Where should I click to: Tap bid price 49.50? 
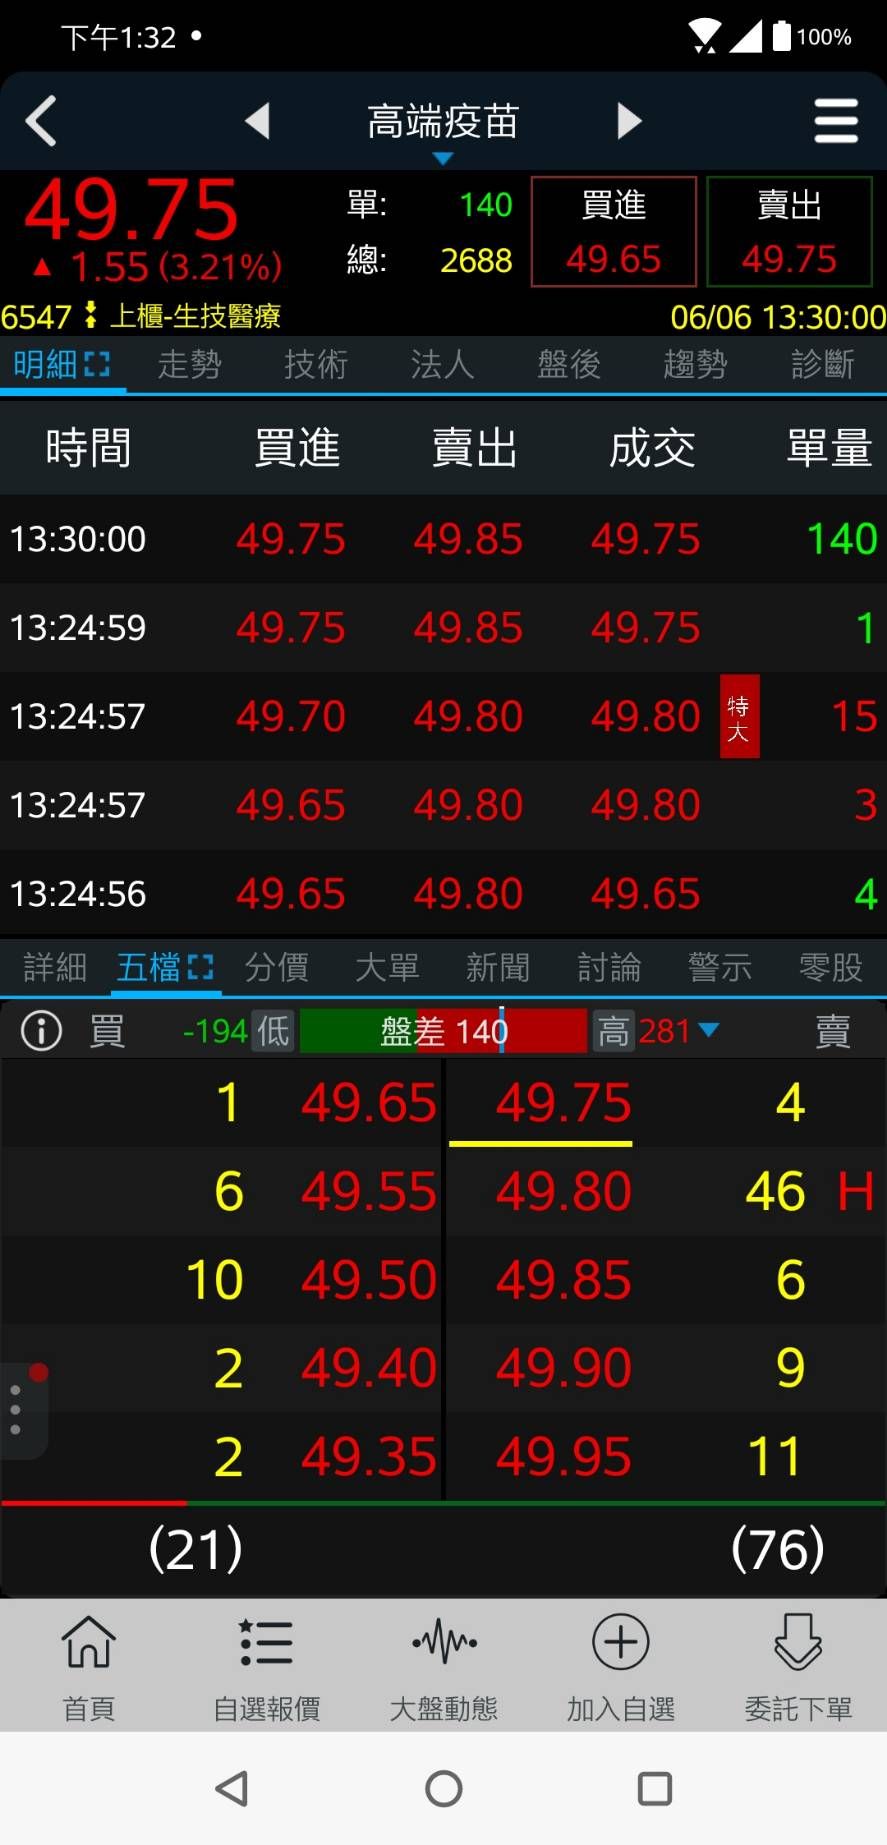click(x=369, y=1280)
